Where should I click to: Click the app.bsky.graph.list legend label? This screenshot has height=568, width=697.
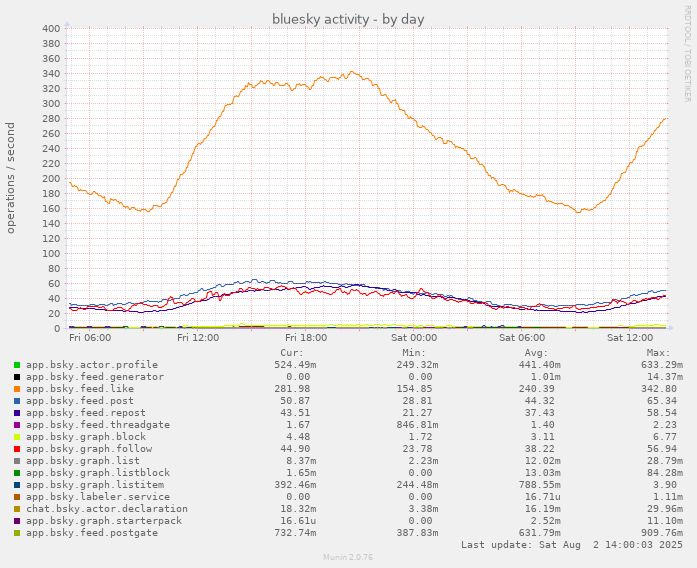[83, 461]
